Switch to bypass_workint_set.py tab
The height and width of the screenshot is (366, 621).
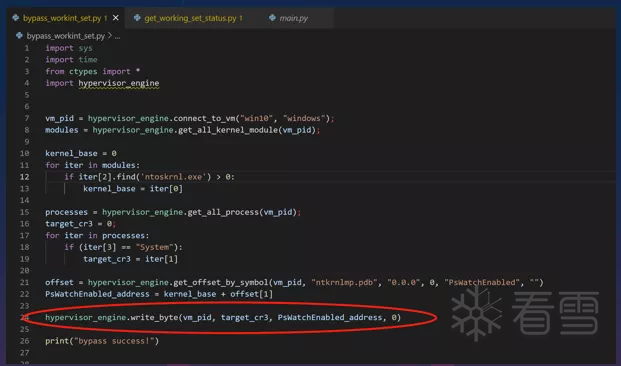(x=62, y=18)
